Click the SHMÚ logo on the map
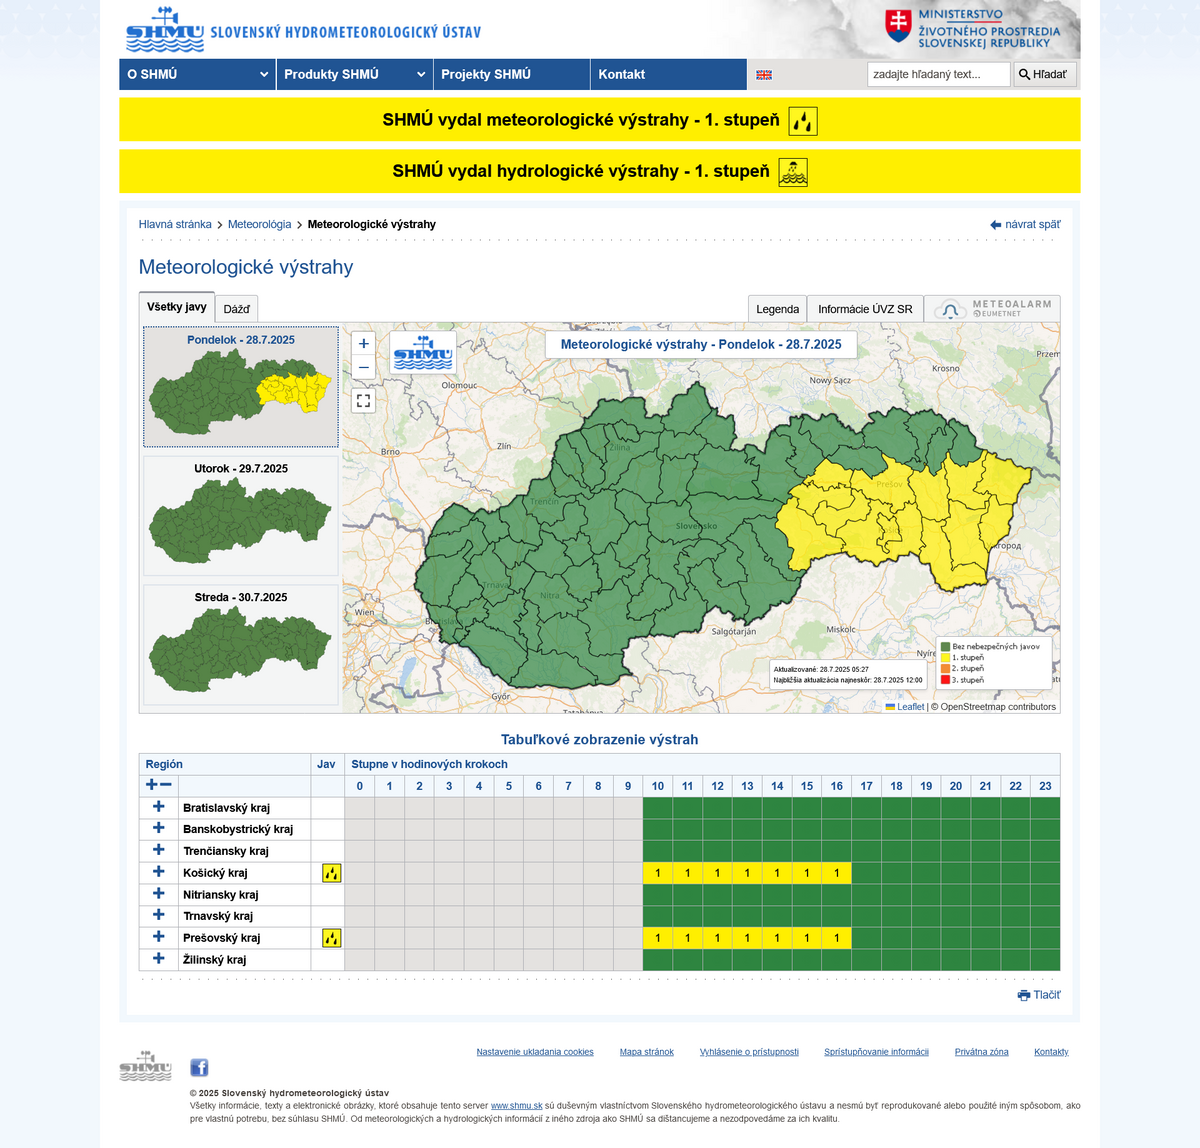This screenshot has height=1148, width=1200. 423,352
